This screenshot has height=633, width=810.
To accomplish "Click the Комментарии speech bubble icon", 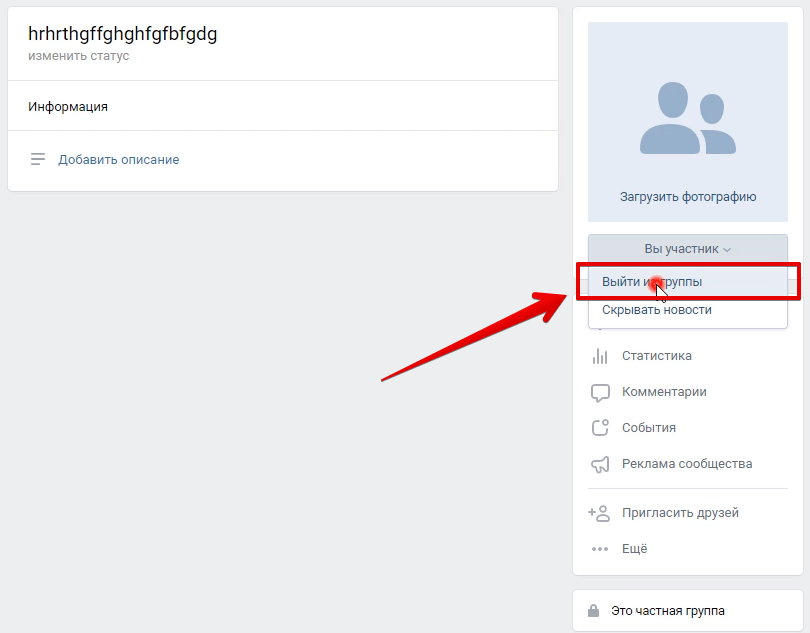I will [600, 393].
